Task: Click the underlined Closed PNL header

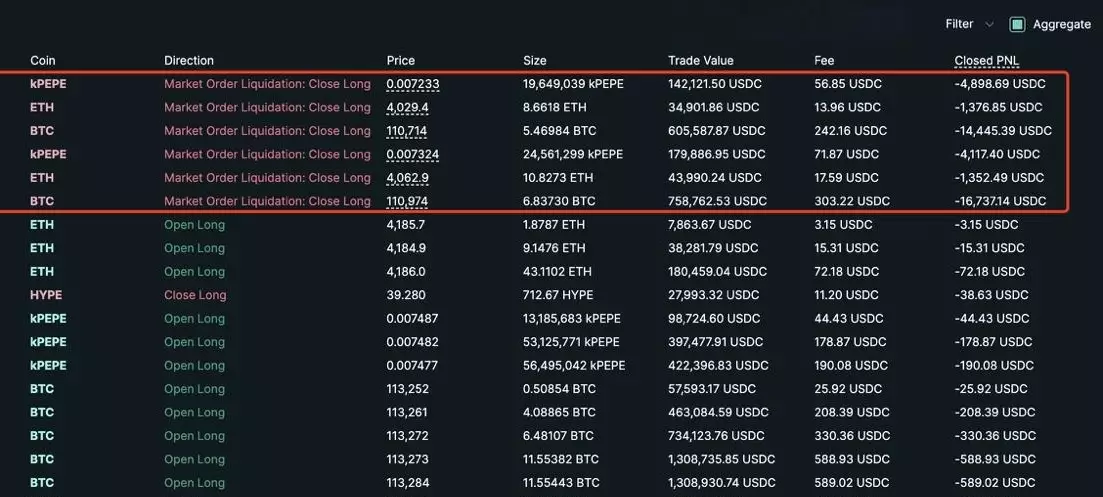Action: tap(987, 61)
